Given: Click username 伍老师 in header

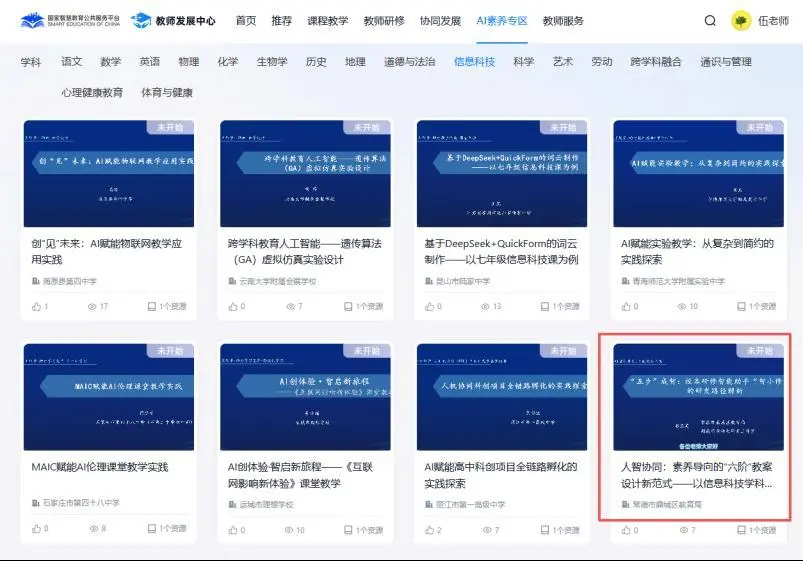Looking at the screenshot, I should [x=773, y=21].
